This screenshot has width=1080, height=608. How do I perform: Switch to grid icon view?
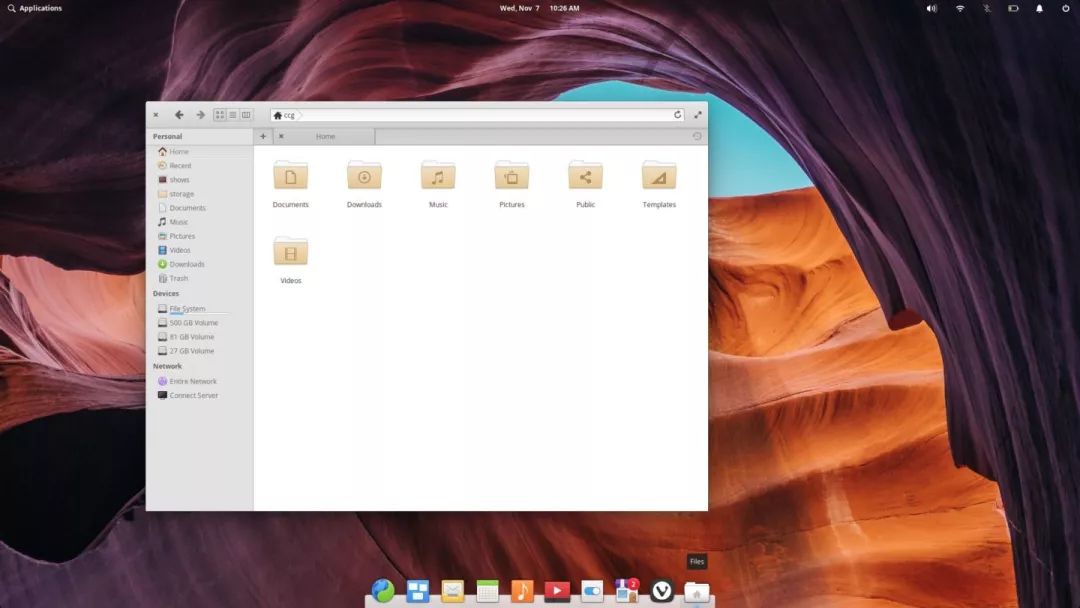coord(220,115)
